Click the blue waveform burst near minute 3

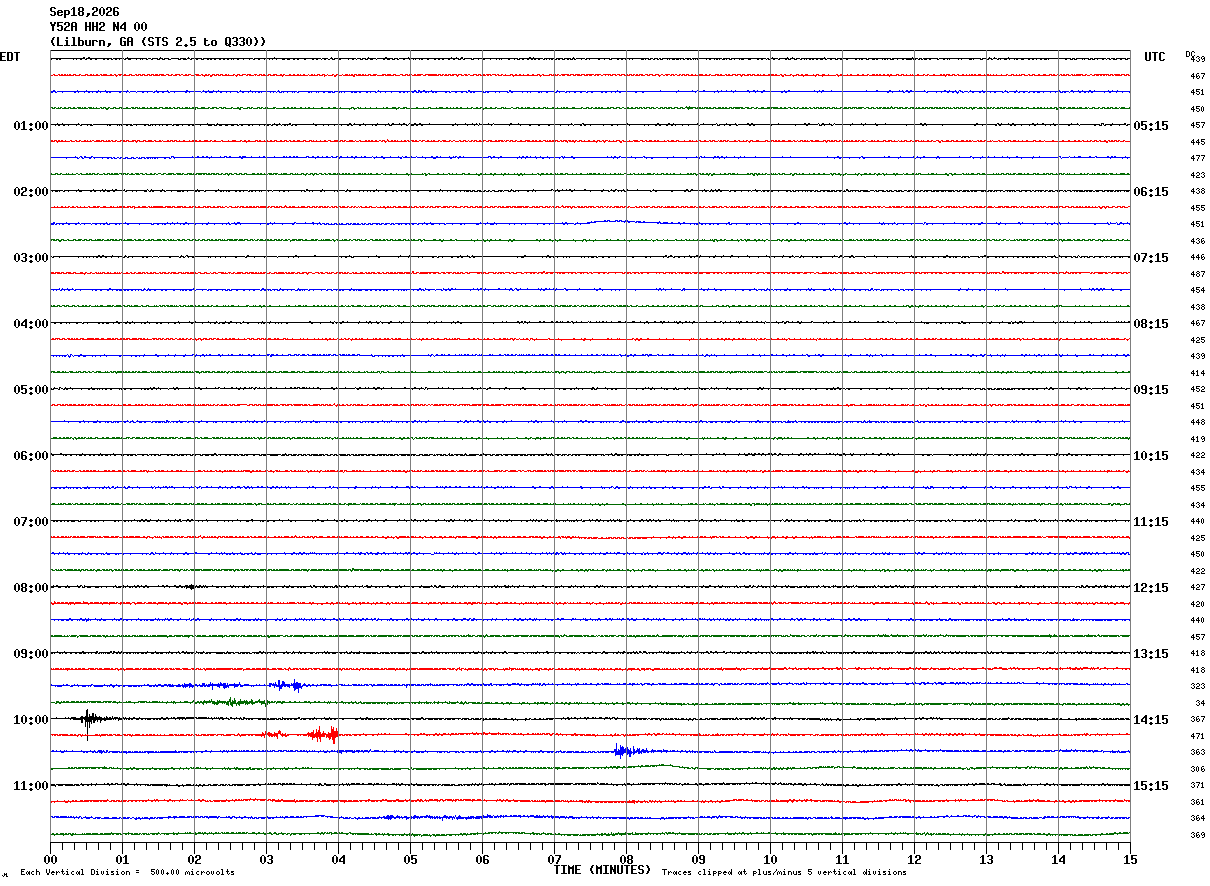coord(288,685)
